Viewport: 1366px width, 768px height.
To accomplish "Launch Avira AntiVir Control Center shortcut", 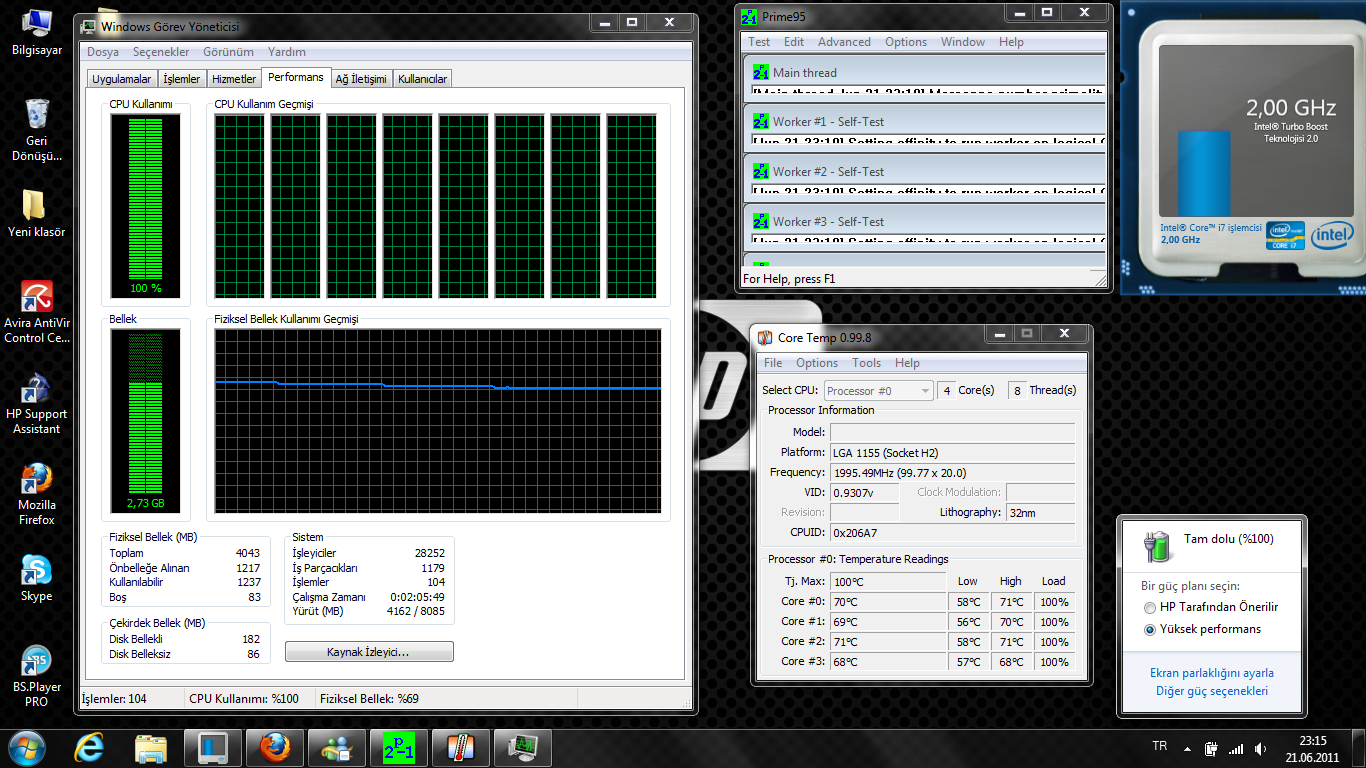I will click(x=37, y=311).
